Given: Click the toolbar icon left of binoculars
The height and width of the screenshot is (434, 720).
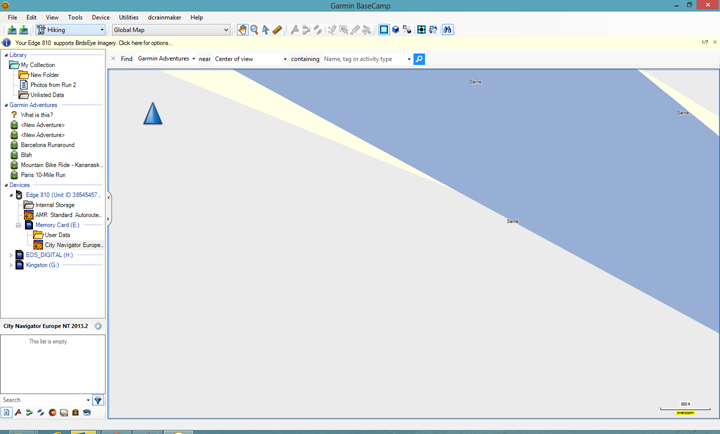Looking at the screenshot, I should pyautogui.click(x=433, y=30).
